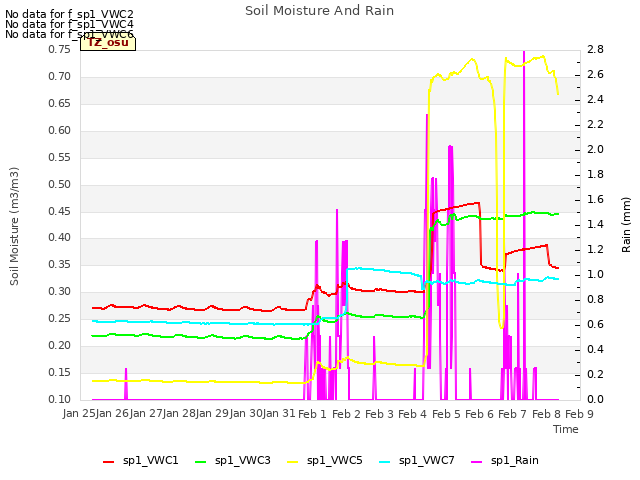Click 0.50 soil moisture axis value
The image size is (640, 480).
(60, 184)
